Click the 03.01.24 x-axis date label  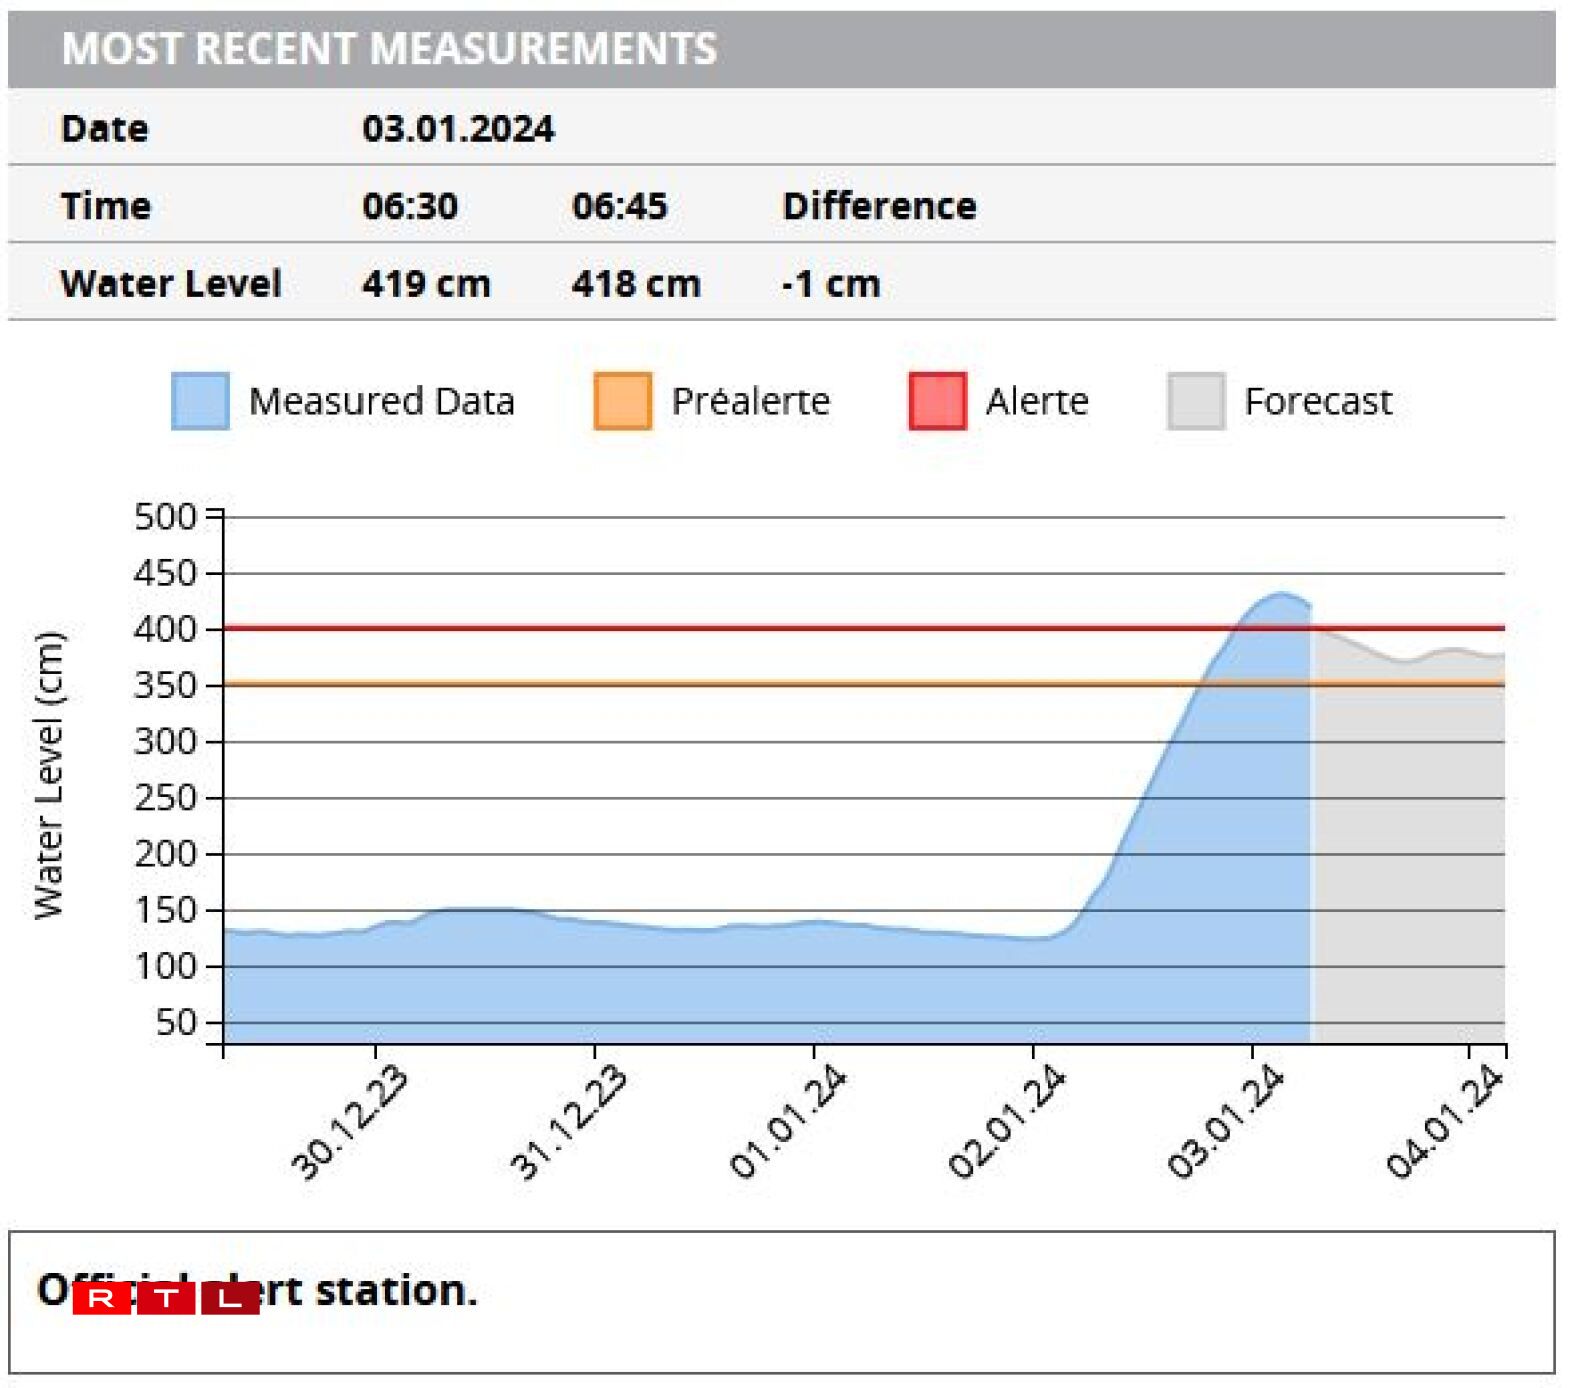point(1225,1122)
